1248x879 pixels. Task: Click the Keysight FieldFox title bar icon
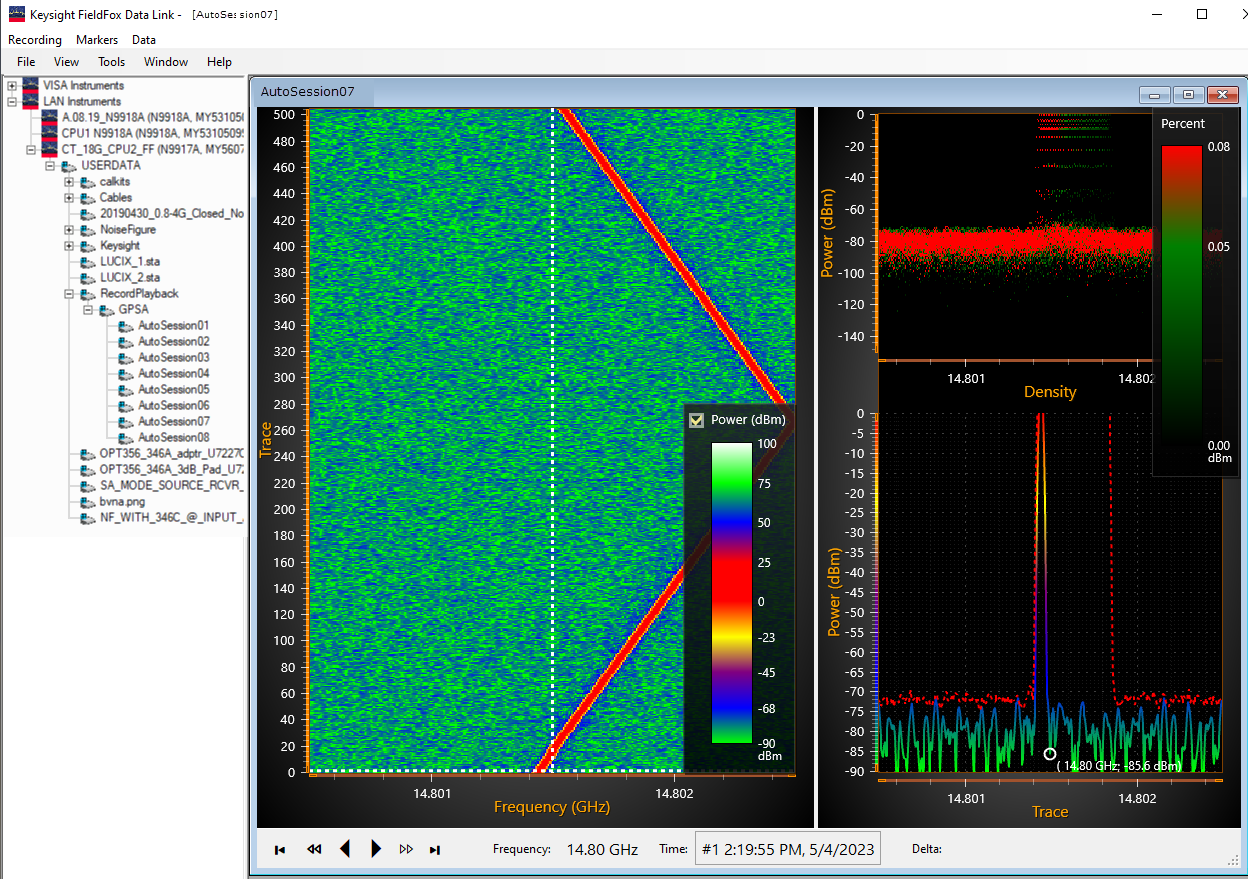(x=16, y=14)
